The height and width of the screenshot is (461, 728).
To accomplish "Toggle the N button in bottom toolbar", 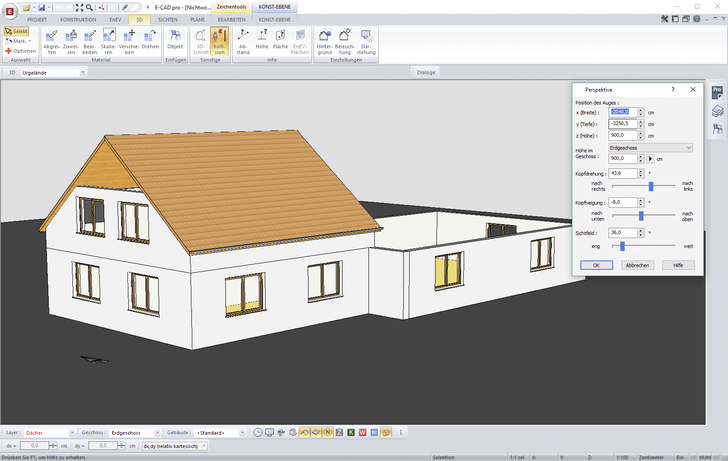I will [327, 432].
